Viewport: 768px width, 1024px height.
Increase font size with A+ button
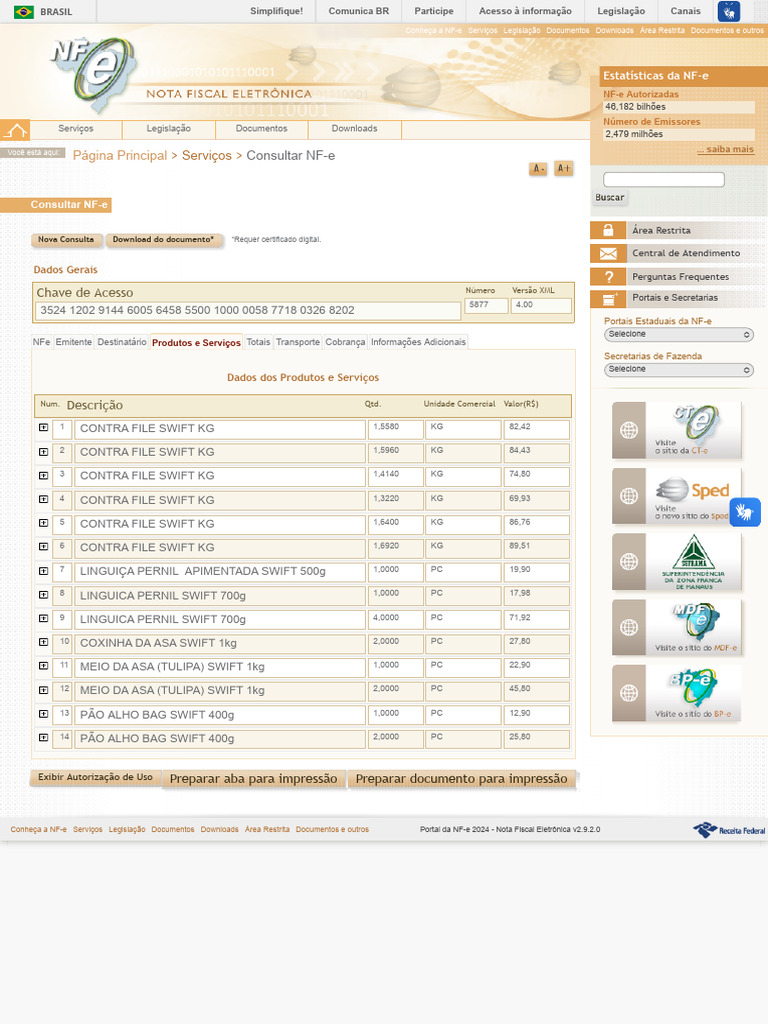(x=564, y=168)
